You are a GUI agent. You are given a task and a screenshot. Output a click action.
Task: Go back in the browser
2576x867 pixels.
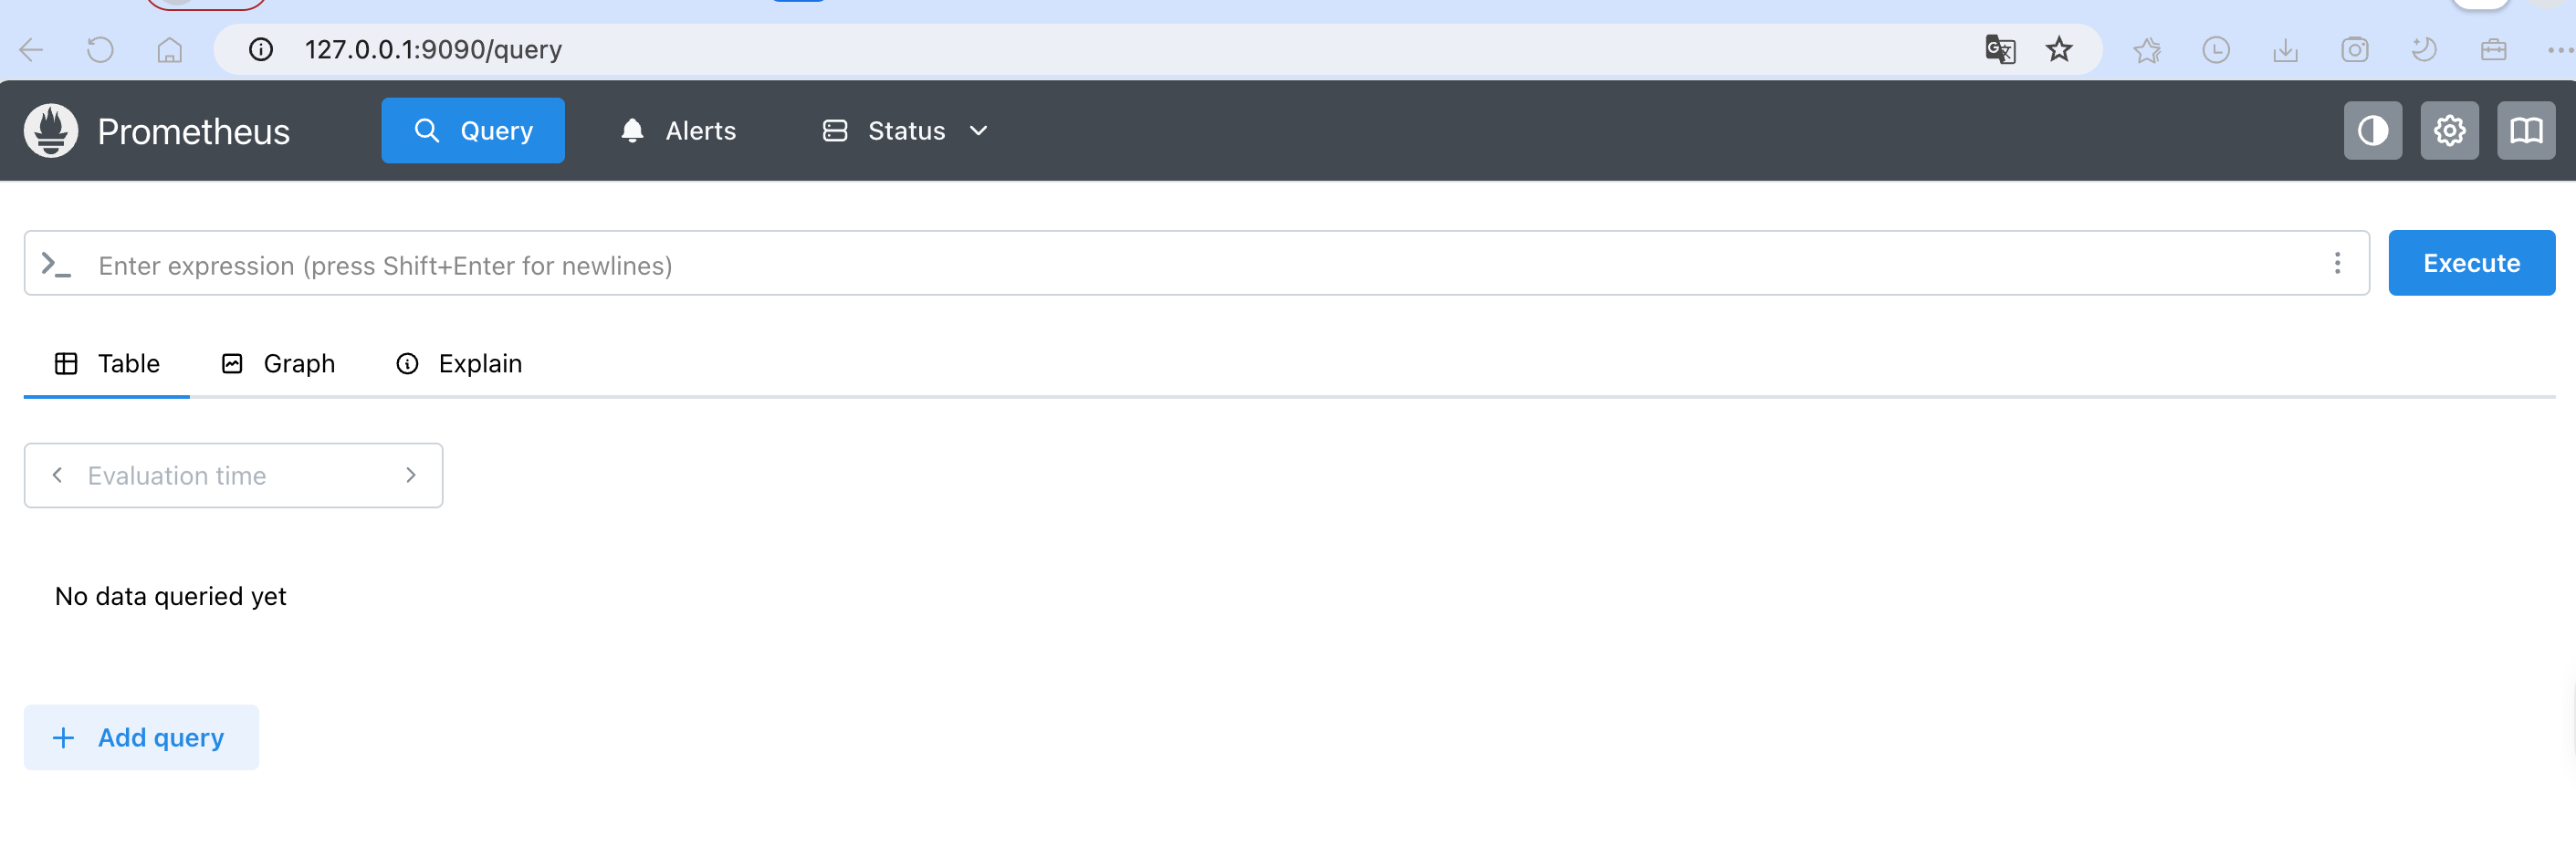31,50
